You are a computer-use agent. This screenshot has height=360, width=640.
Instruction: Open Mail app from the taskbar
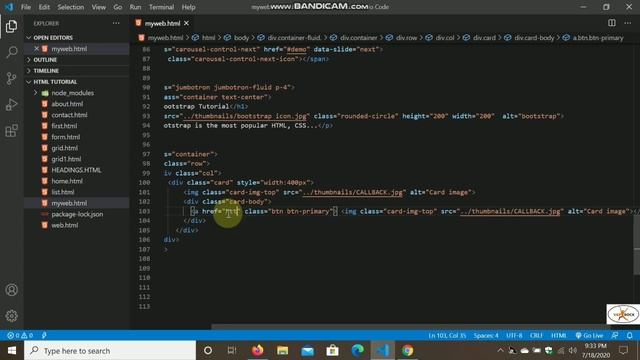[307, 350]
